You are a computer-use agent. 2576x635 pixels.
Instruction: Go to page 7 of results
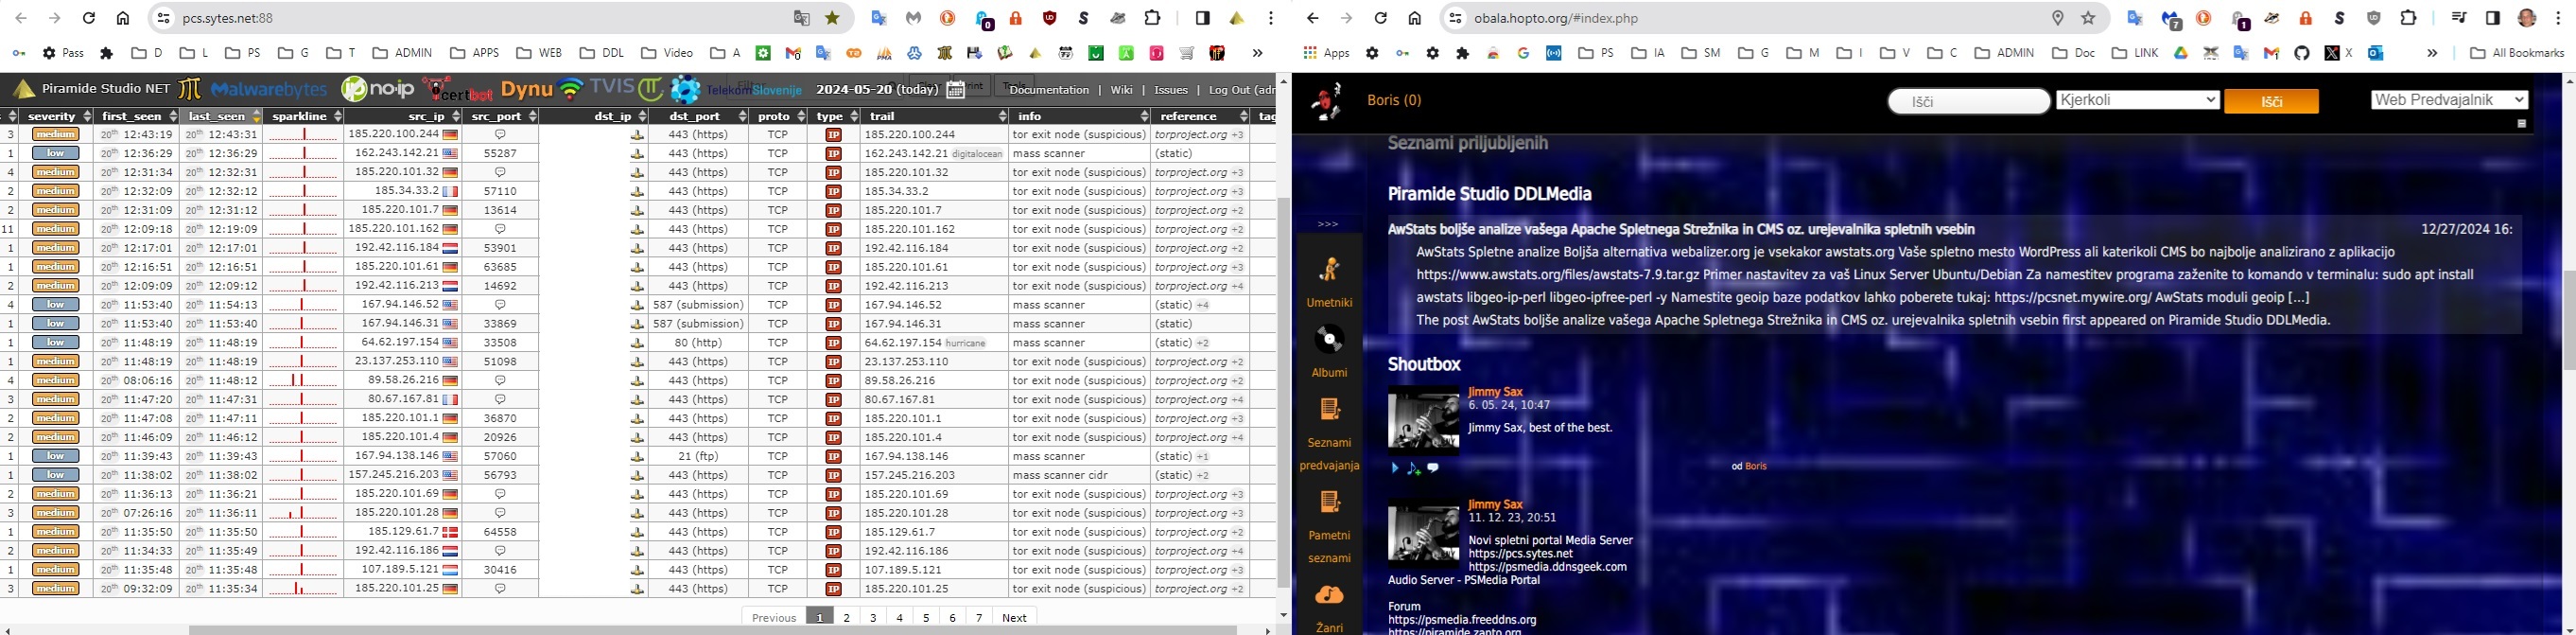click(x=979, y=617)
